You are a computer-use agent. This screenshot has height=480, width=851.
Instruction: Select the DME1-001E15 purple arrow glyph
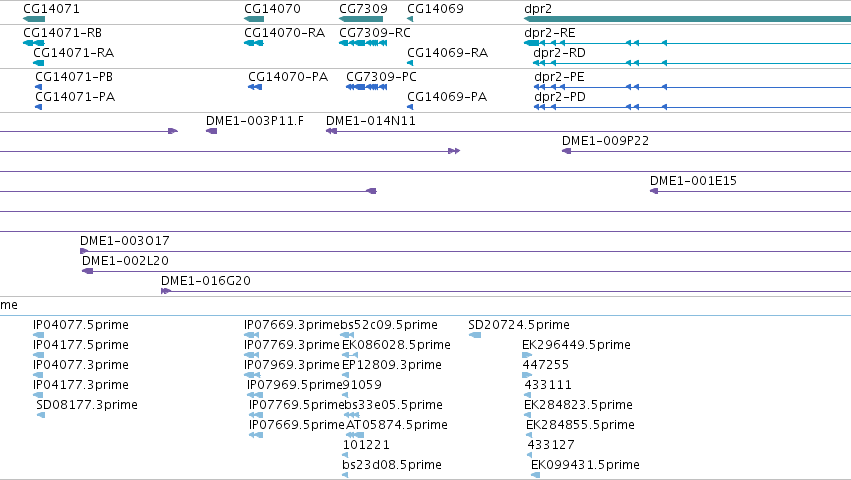click(654, 191)
